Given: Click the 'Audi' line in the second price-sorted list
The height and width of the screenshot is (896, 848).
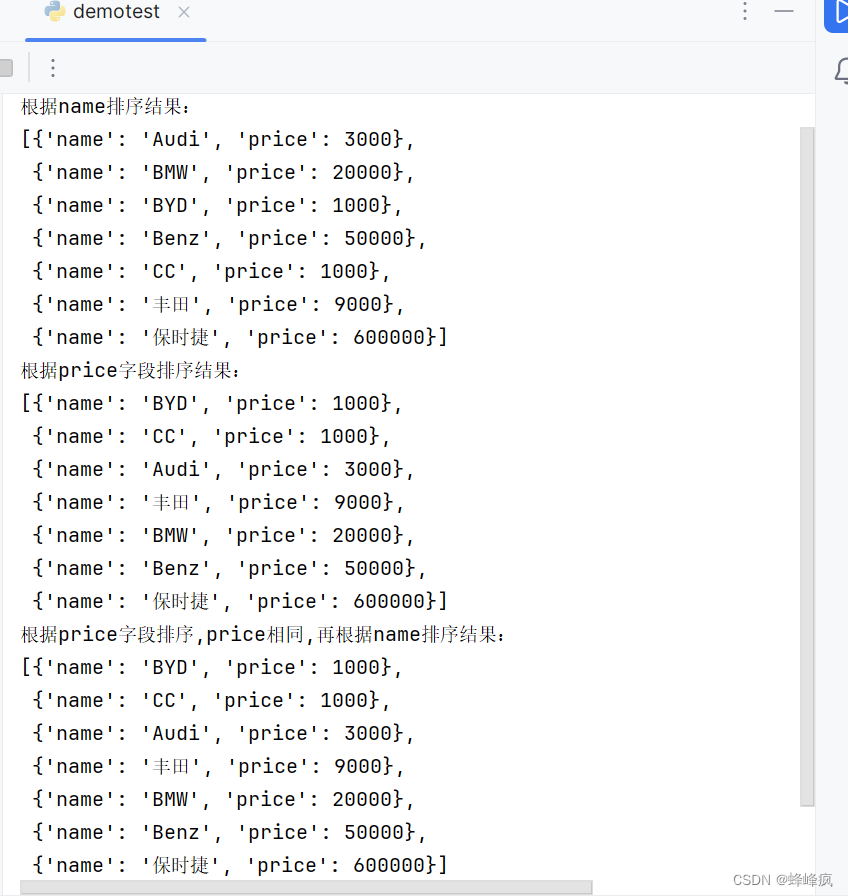Looking at the screenshot, I should pyautogui.click(x=223, y=470).
